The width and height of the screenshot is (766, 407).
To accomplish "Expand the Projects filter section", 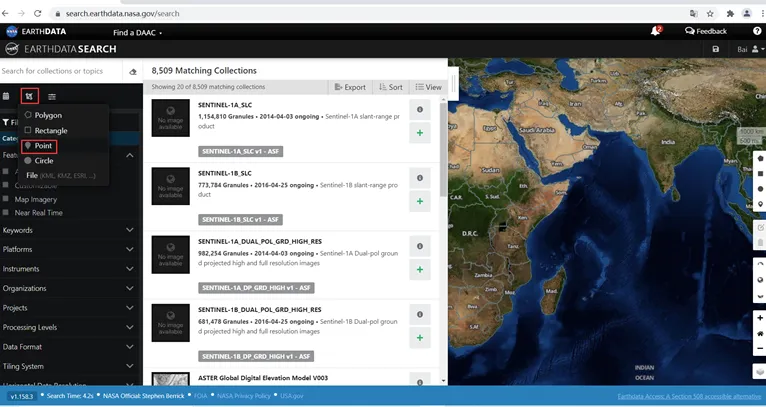I will pyautogui.click(x=68, y=308).
